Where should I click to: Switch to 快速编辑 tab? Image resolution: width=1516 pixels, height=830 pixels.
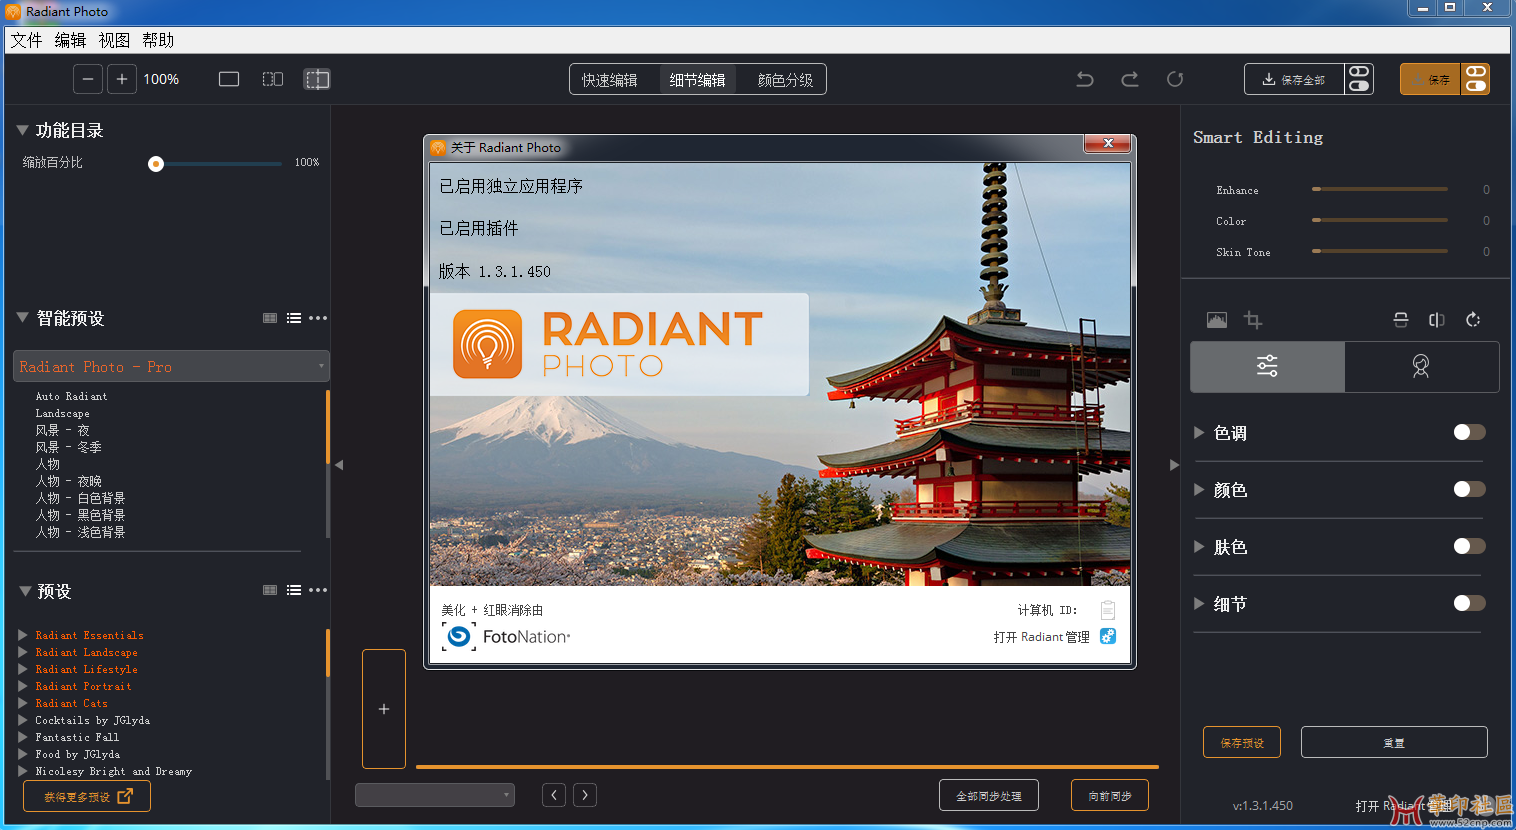(610, 80)
